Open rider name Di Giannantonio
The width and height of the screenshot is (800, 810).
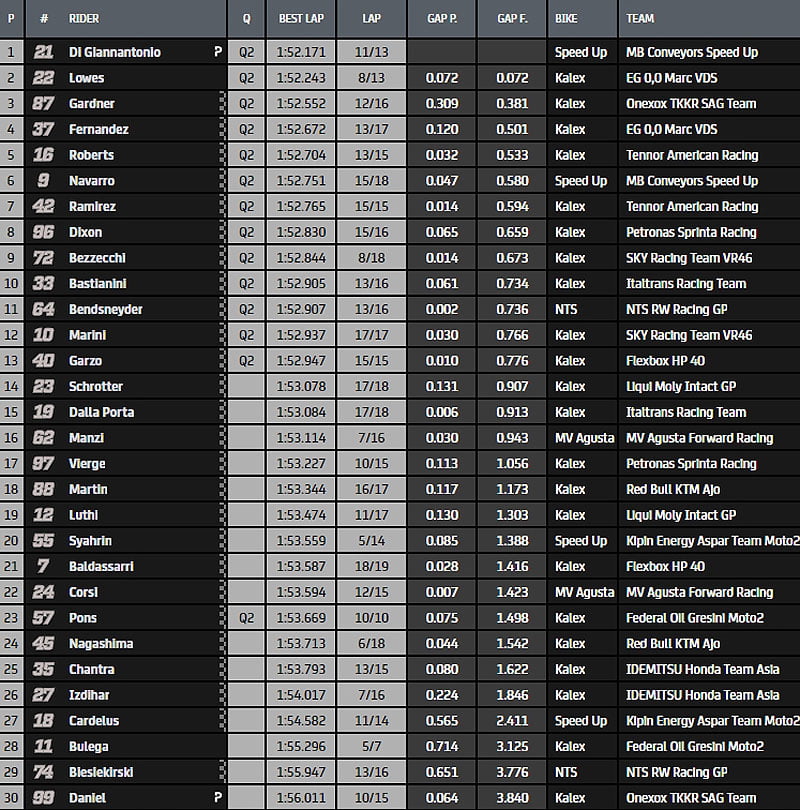click(x=114, y=52)
